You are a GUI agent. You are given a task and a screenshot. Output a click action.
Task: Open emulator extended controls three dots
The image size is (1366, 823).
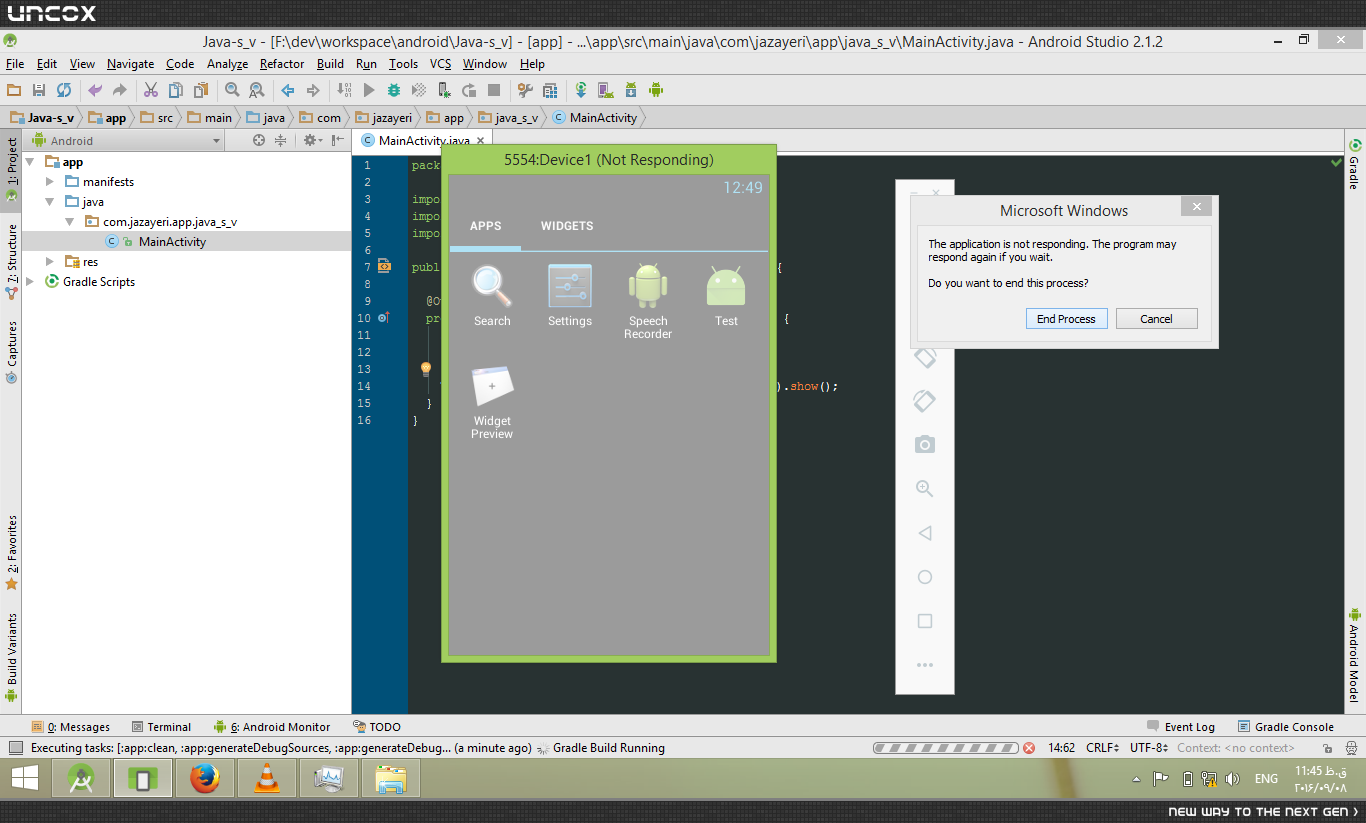point(925,665)
